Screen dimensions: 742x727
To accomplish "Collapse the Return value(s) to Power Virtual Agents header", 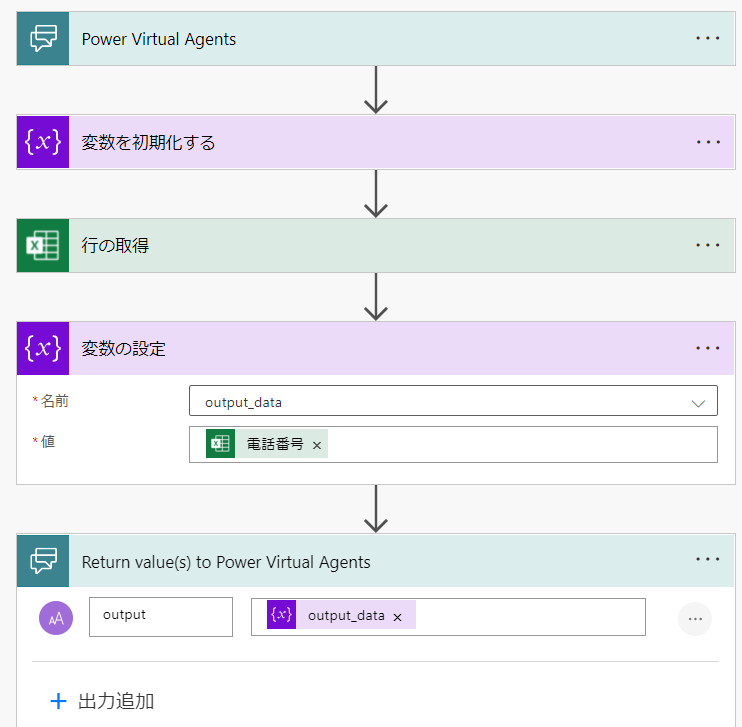I will pyautogui.click(x=376, y=561).
